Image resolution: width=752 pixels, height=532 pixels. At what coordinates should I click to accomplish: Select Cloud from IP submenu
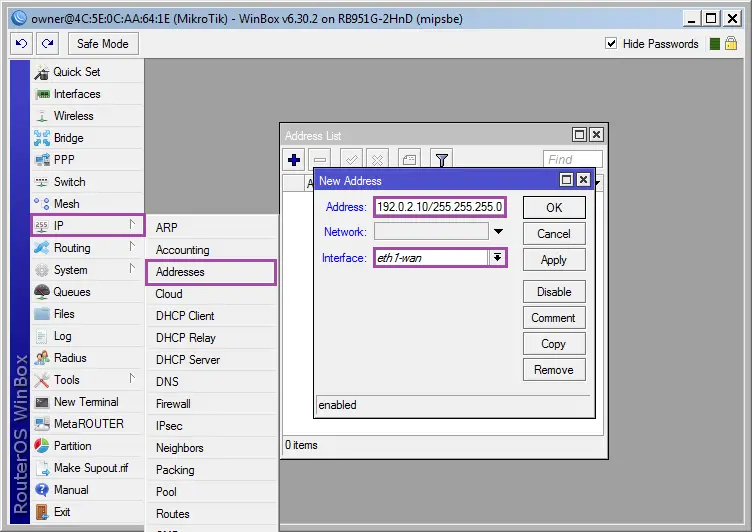pyautogui.click(x=212, y=294)
